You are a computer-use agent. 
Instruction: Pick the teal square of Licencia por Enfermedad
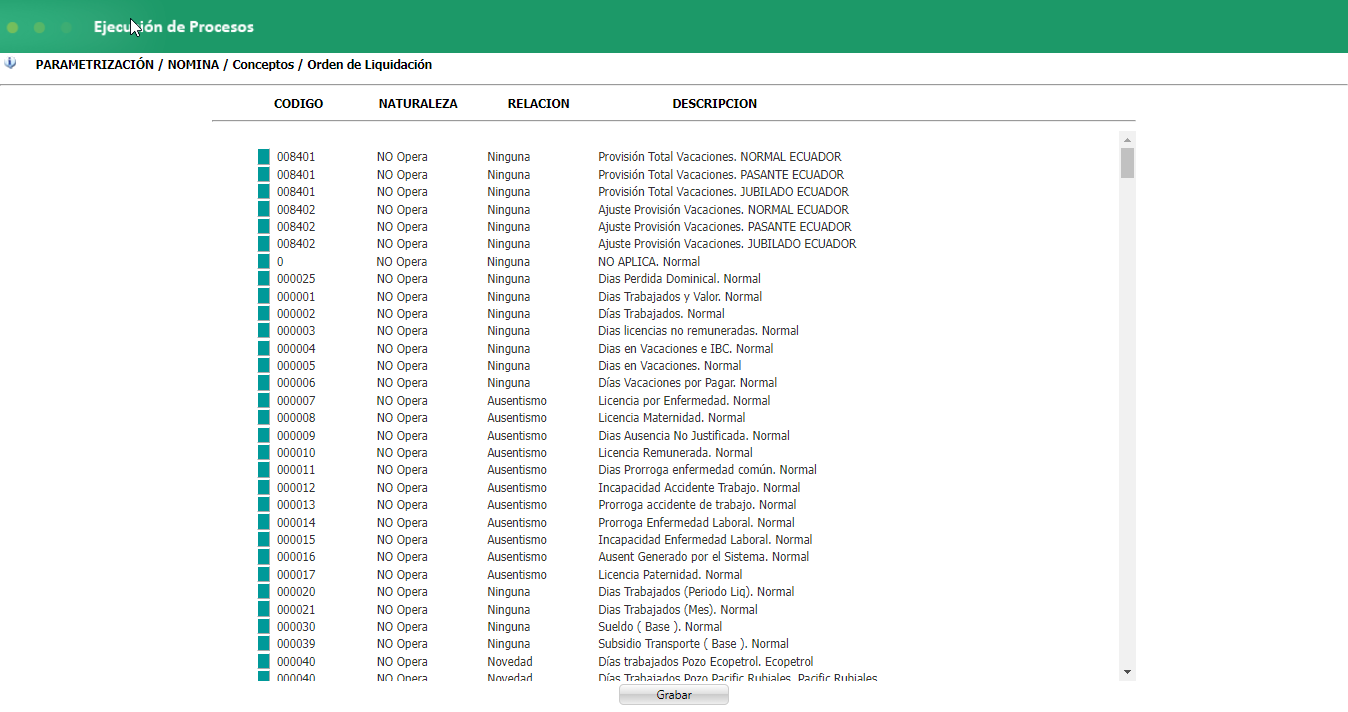coord(264,400)
